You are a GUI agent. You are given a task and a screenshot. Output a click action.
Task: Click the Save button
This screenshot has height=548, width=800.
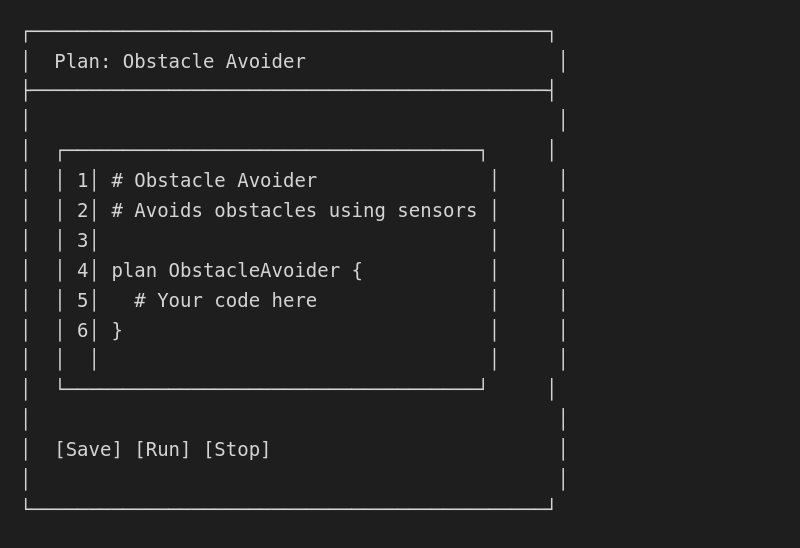[88, 450]
